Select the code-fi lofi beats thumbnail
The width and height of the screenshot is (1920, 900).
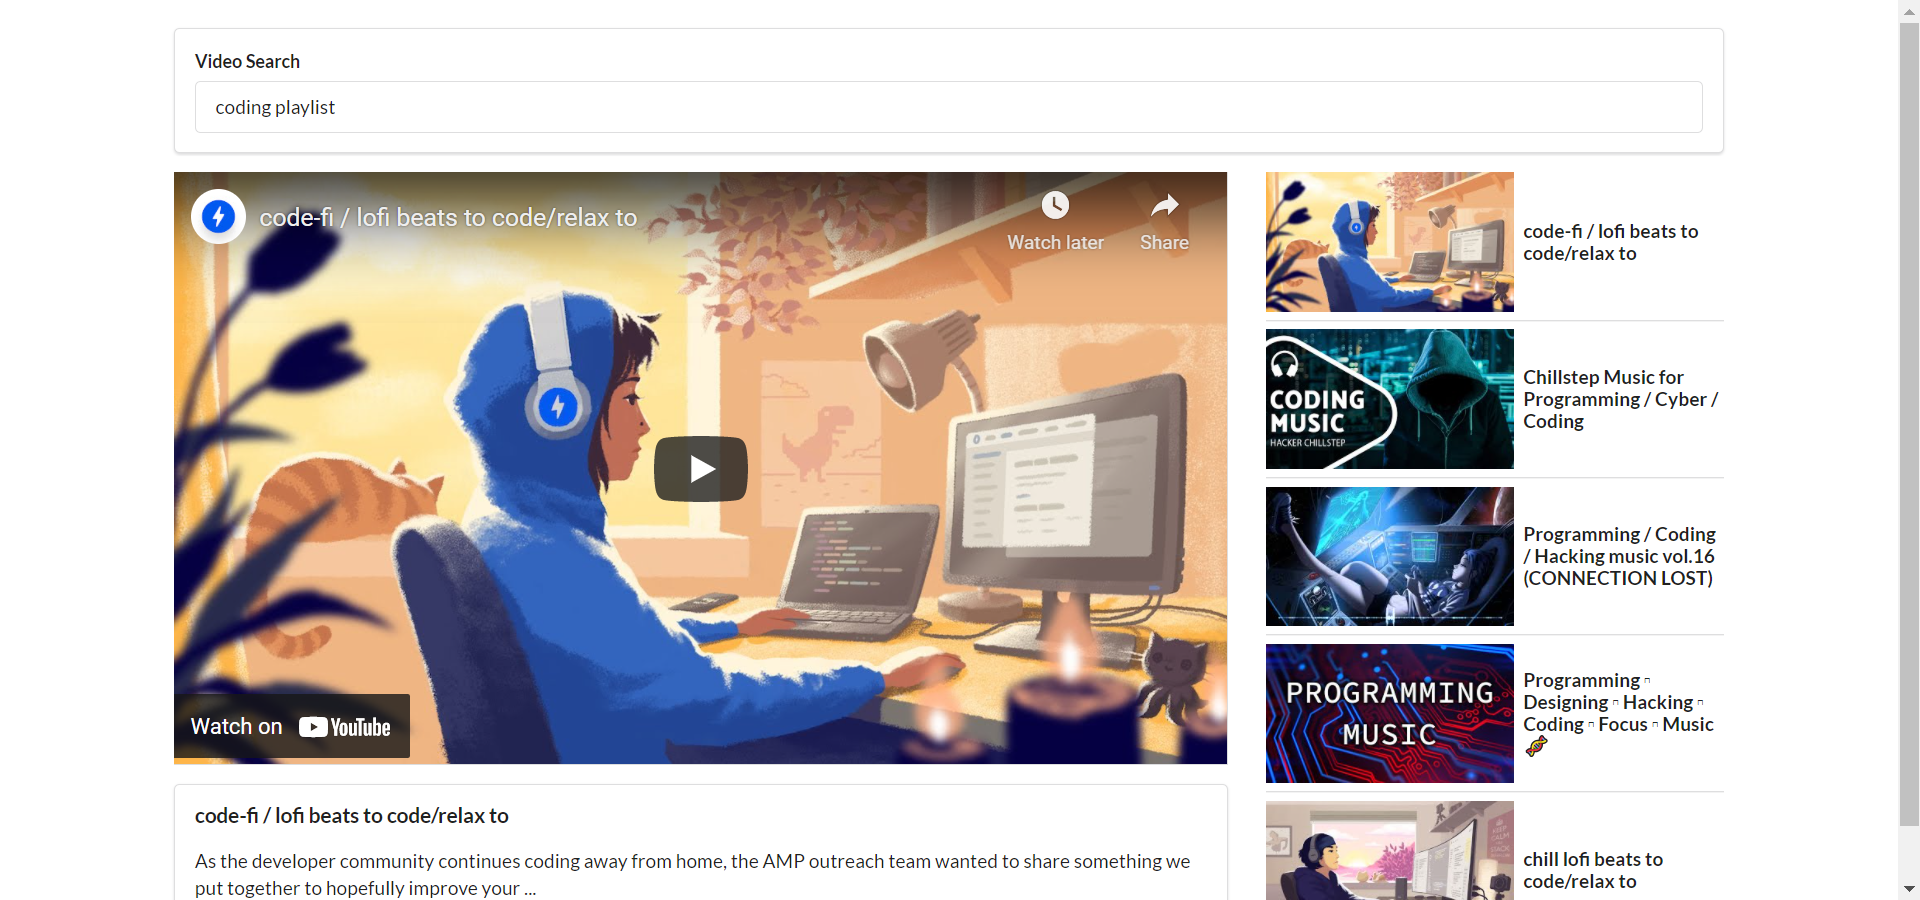tap(1389, 242)
